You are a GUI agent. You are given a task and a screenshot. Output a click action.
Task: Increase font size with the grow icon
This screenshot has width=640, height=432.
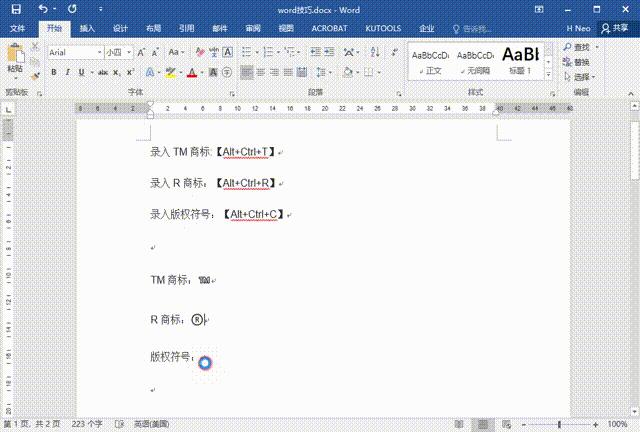(141, 52)
